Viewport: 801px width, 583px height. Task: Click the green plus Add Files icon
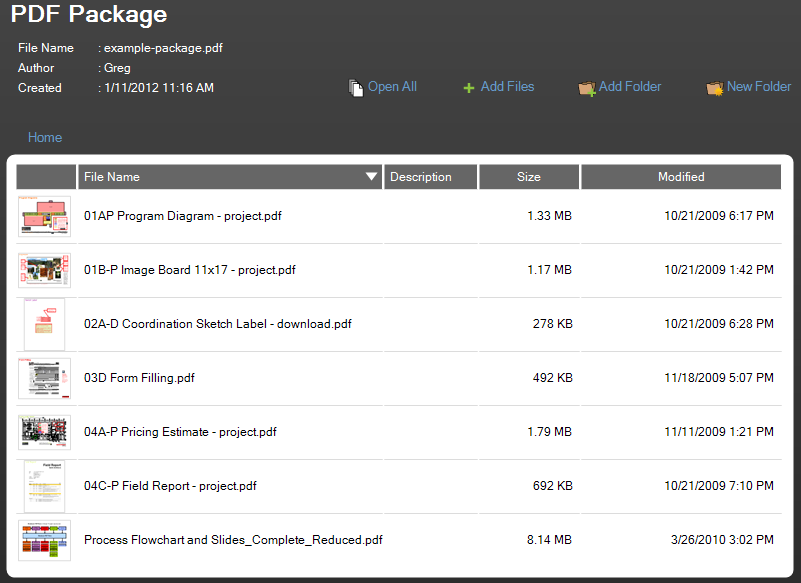(x=468, y=88)
